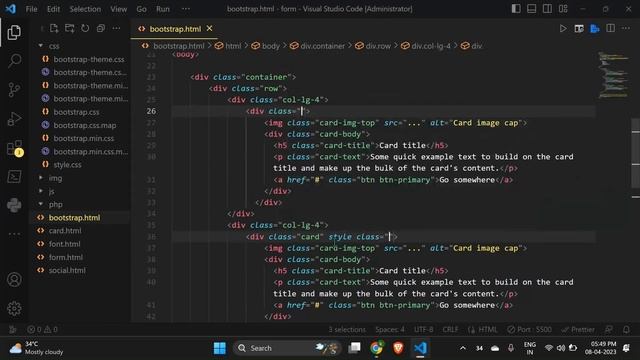
Task: Open the Manage settings gear
Action: point(14,308)
